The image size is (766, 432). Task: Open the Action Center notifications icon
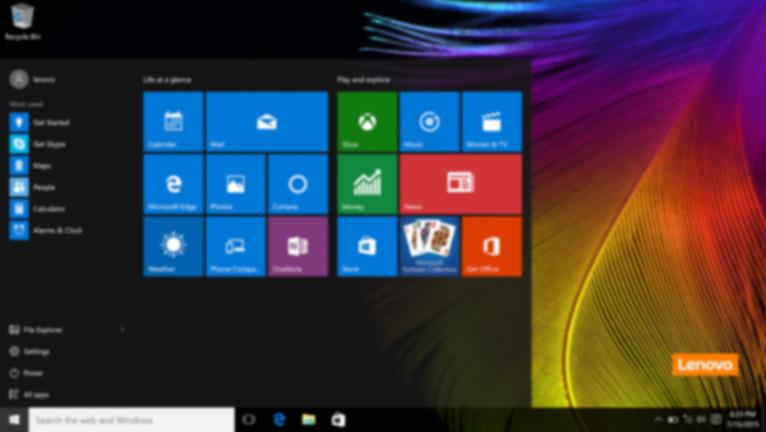(x=716, y=419)
